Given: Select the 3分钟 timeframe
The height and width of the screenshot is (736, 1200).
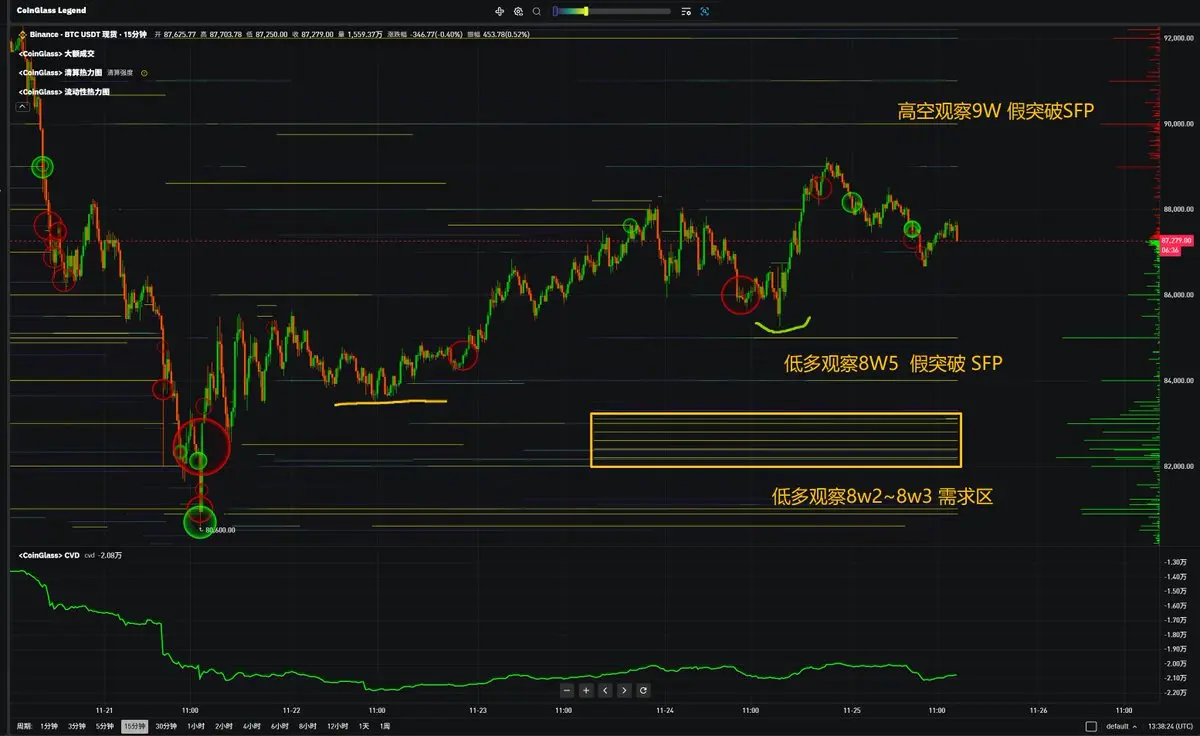Looking at the screenshot, I should pyautogui.click(x=77, y=726).
